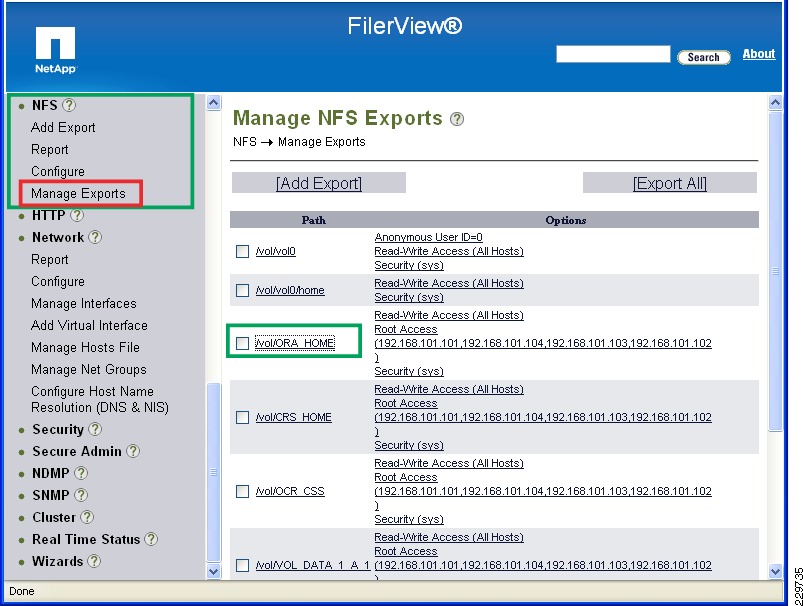Expand the SNMP menu section

[51, 495]
